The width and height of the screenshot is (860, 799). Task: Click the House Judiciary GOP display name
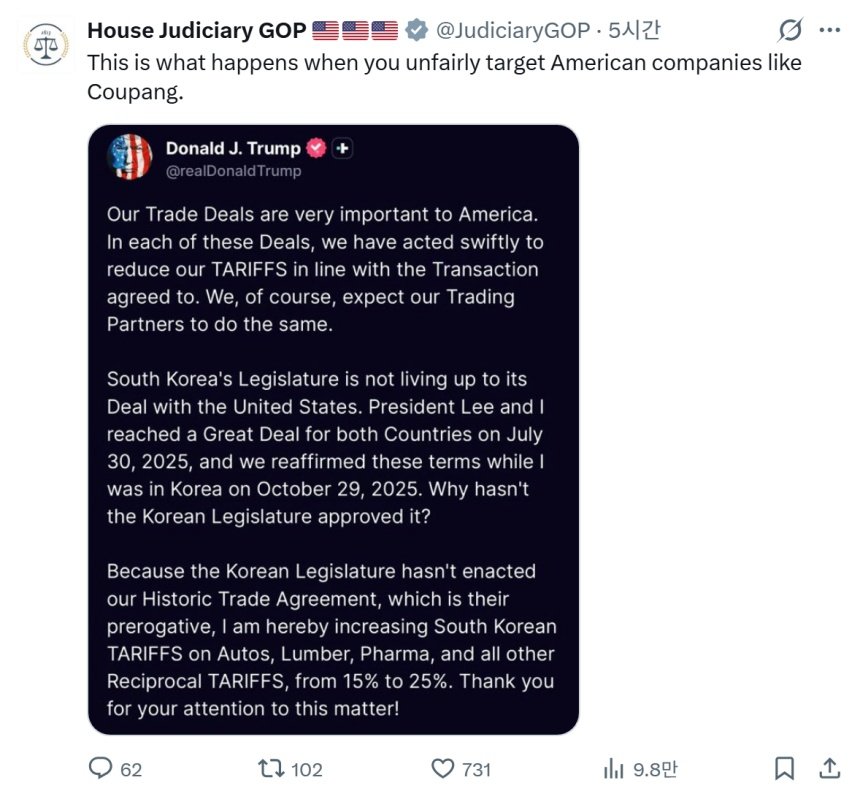(x=196, y=31)
